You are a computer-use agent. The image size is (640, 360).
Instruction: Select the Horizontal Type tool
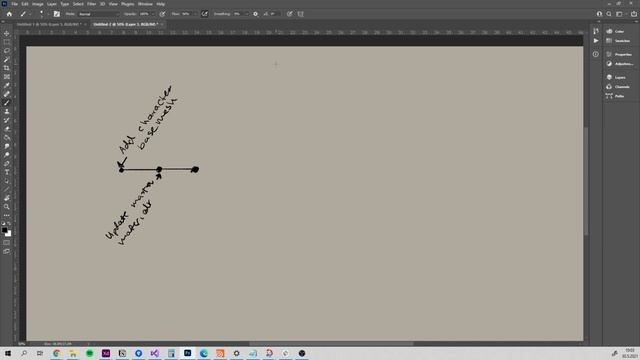(7, 172)
